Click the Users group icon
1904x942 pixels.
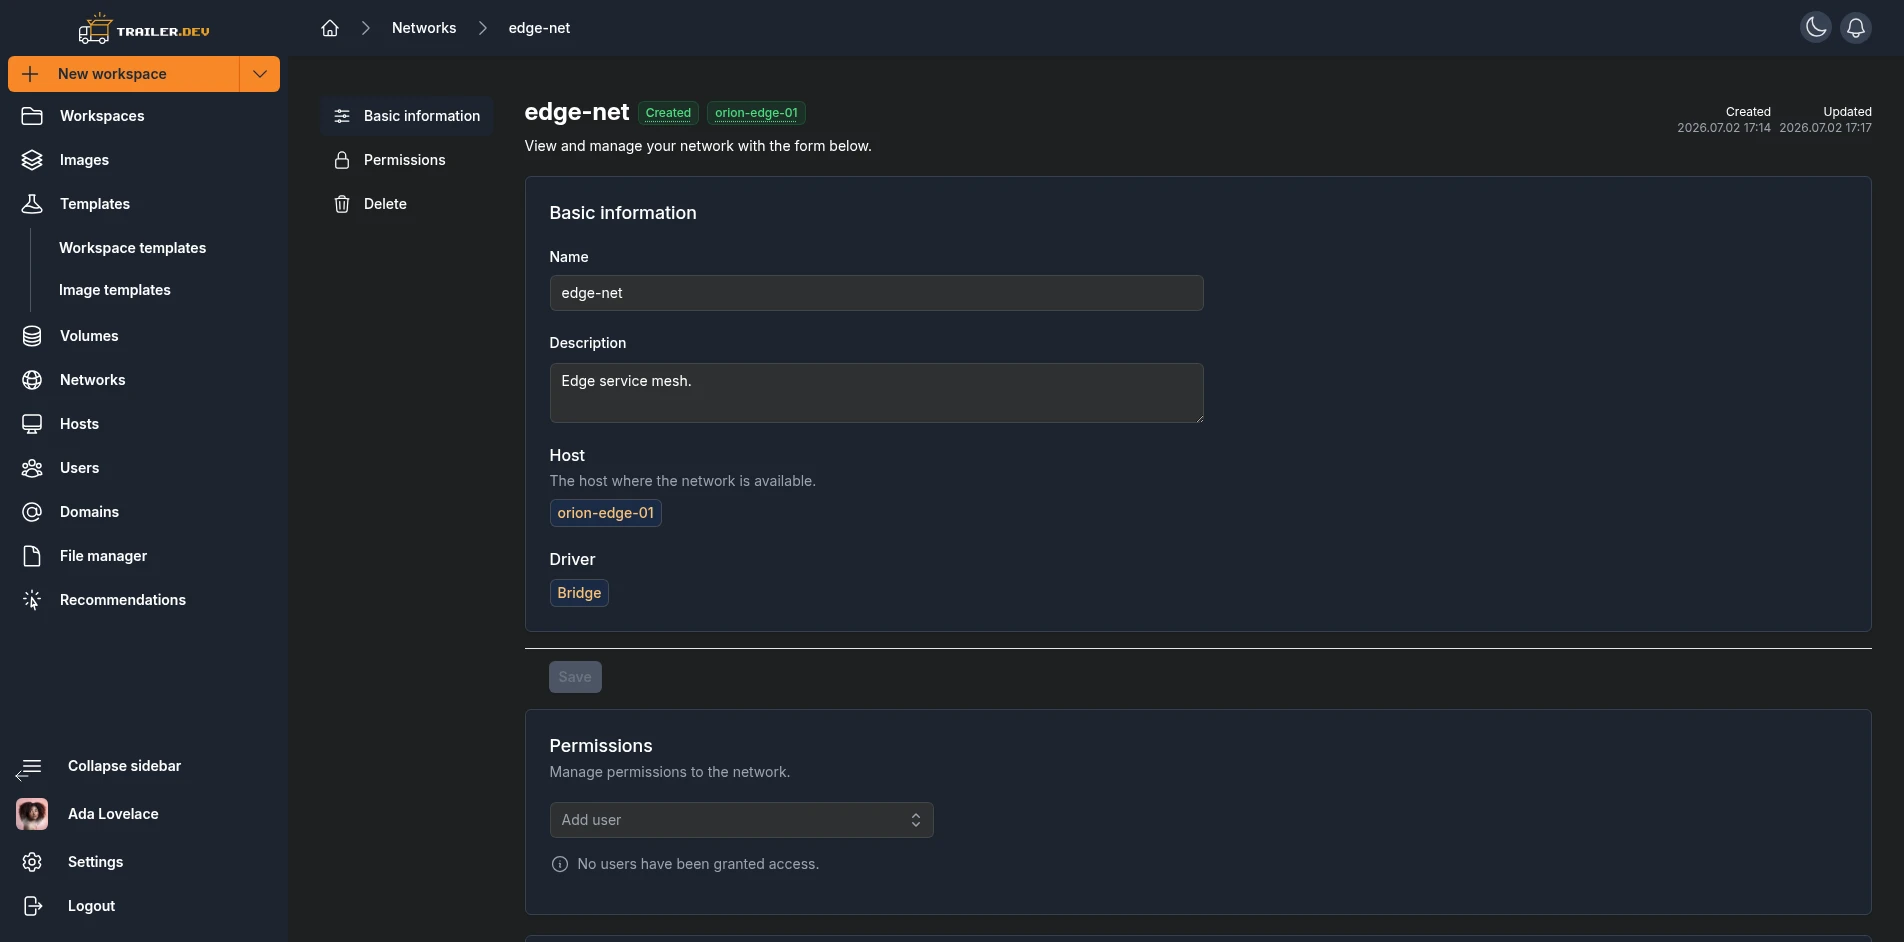click(32, 468)
